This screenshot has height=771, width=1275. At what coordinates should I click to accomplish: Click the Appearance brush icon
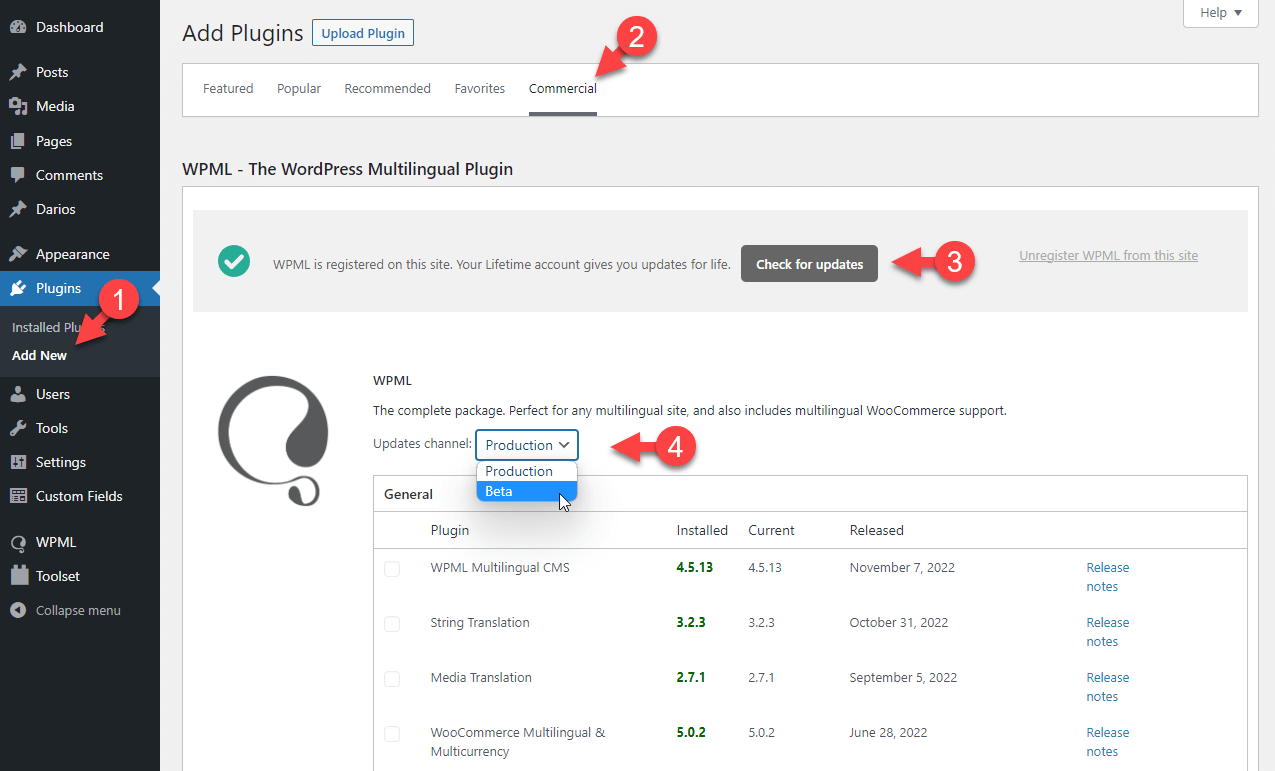pyautogui.click(x=18, y=254)
